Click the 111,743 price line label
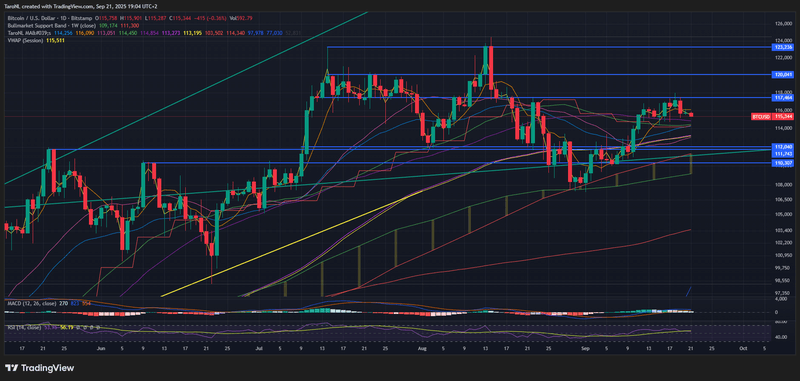The image size is (800, 381). (783, 153)
